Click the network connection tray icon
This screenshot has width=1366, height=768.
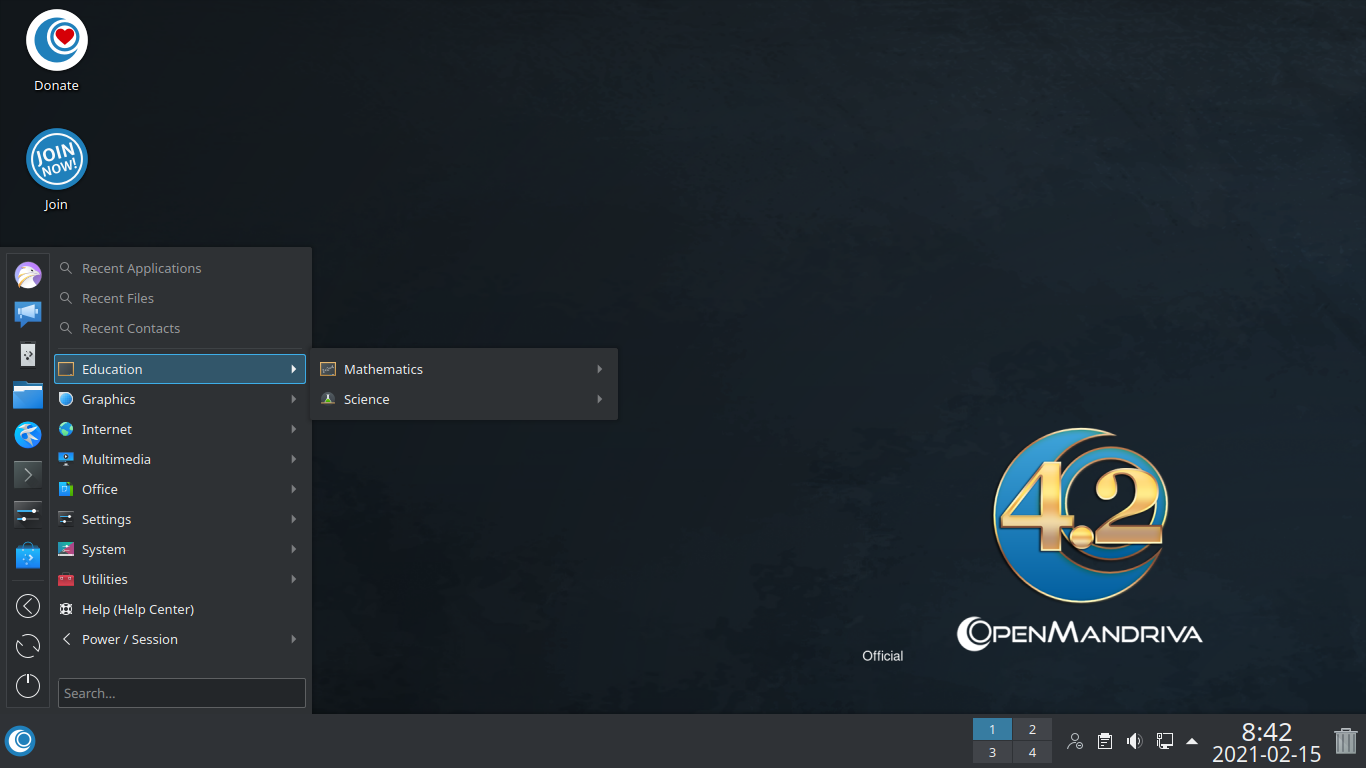1164,741
